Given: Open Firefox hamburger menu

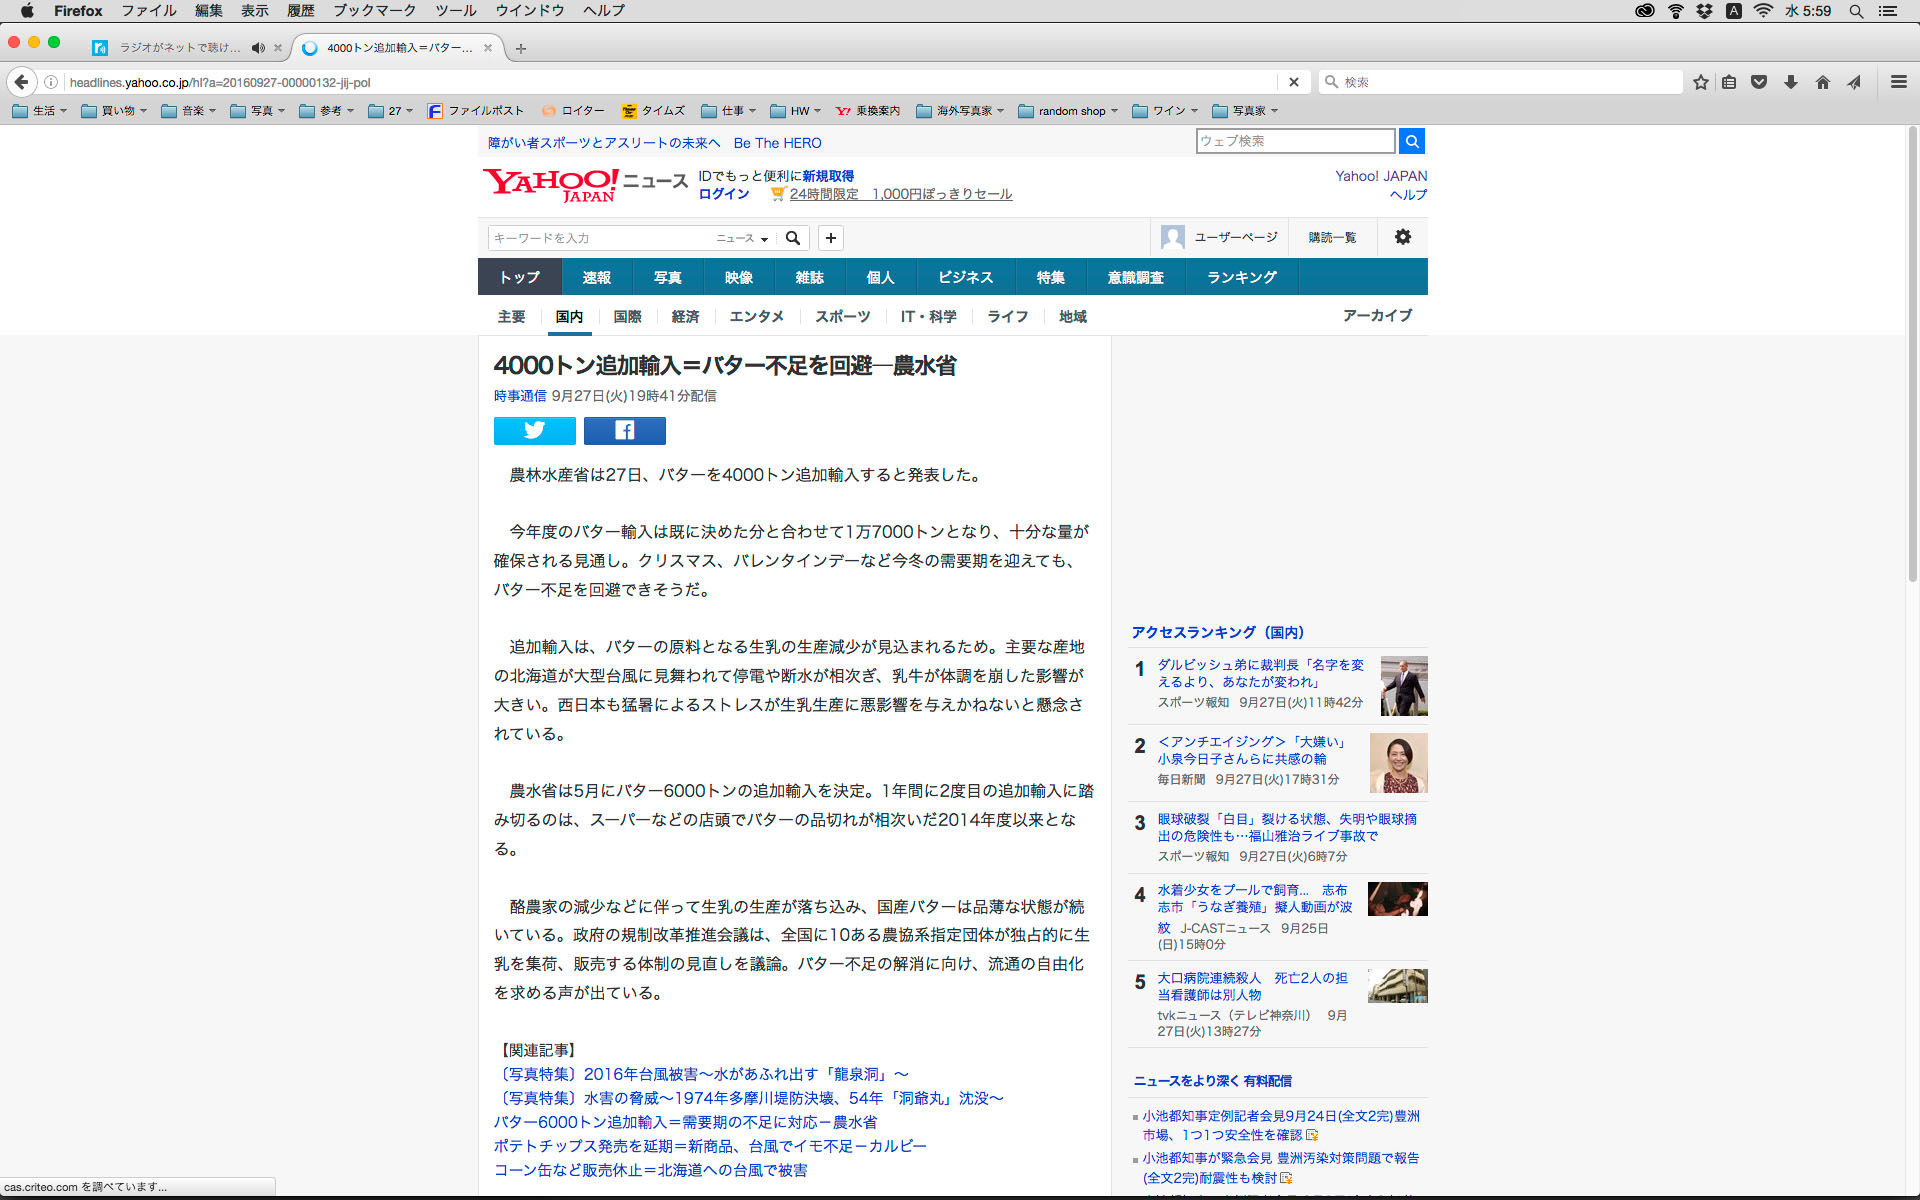Looking at the screenshot, I should 1898,82.
